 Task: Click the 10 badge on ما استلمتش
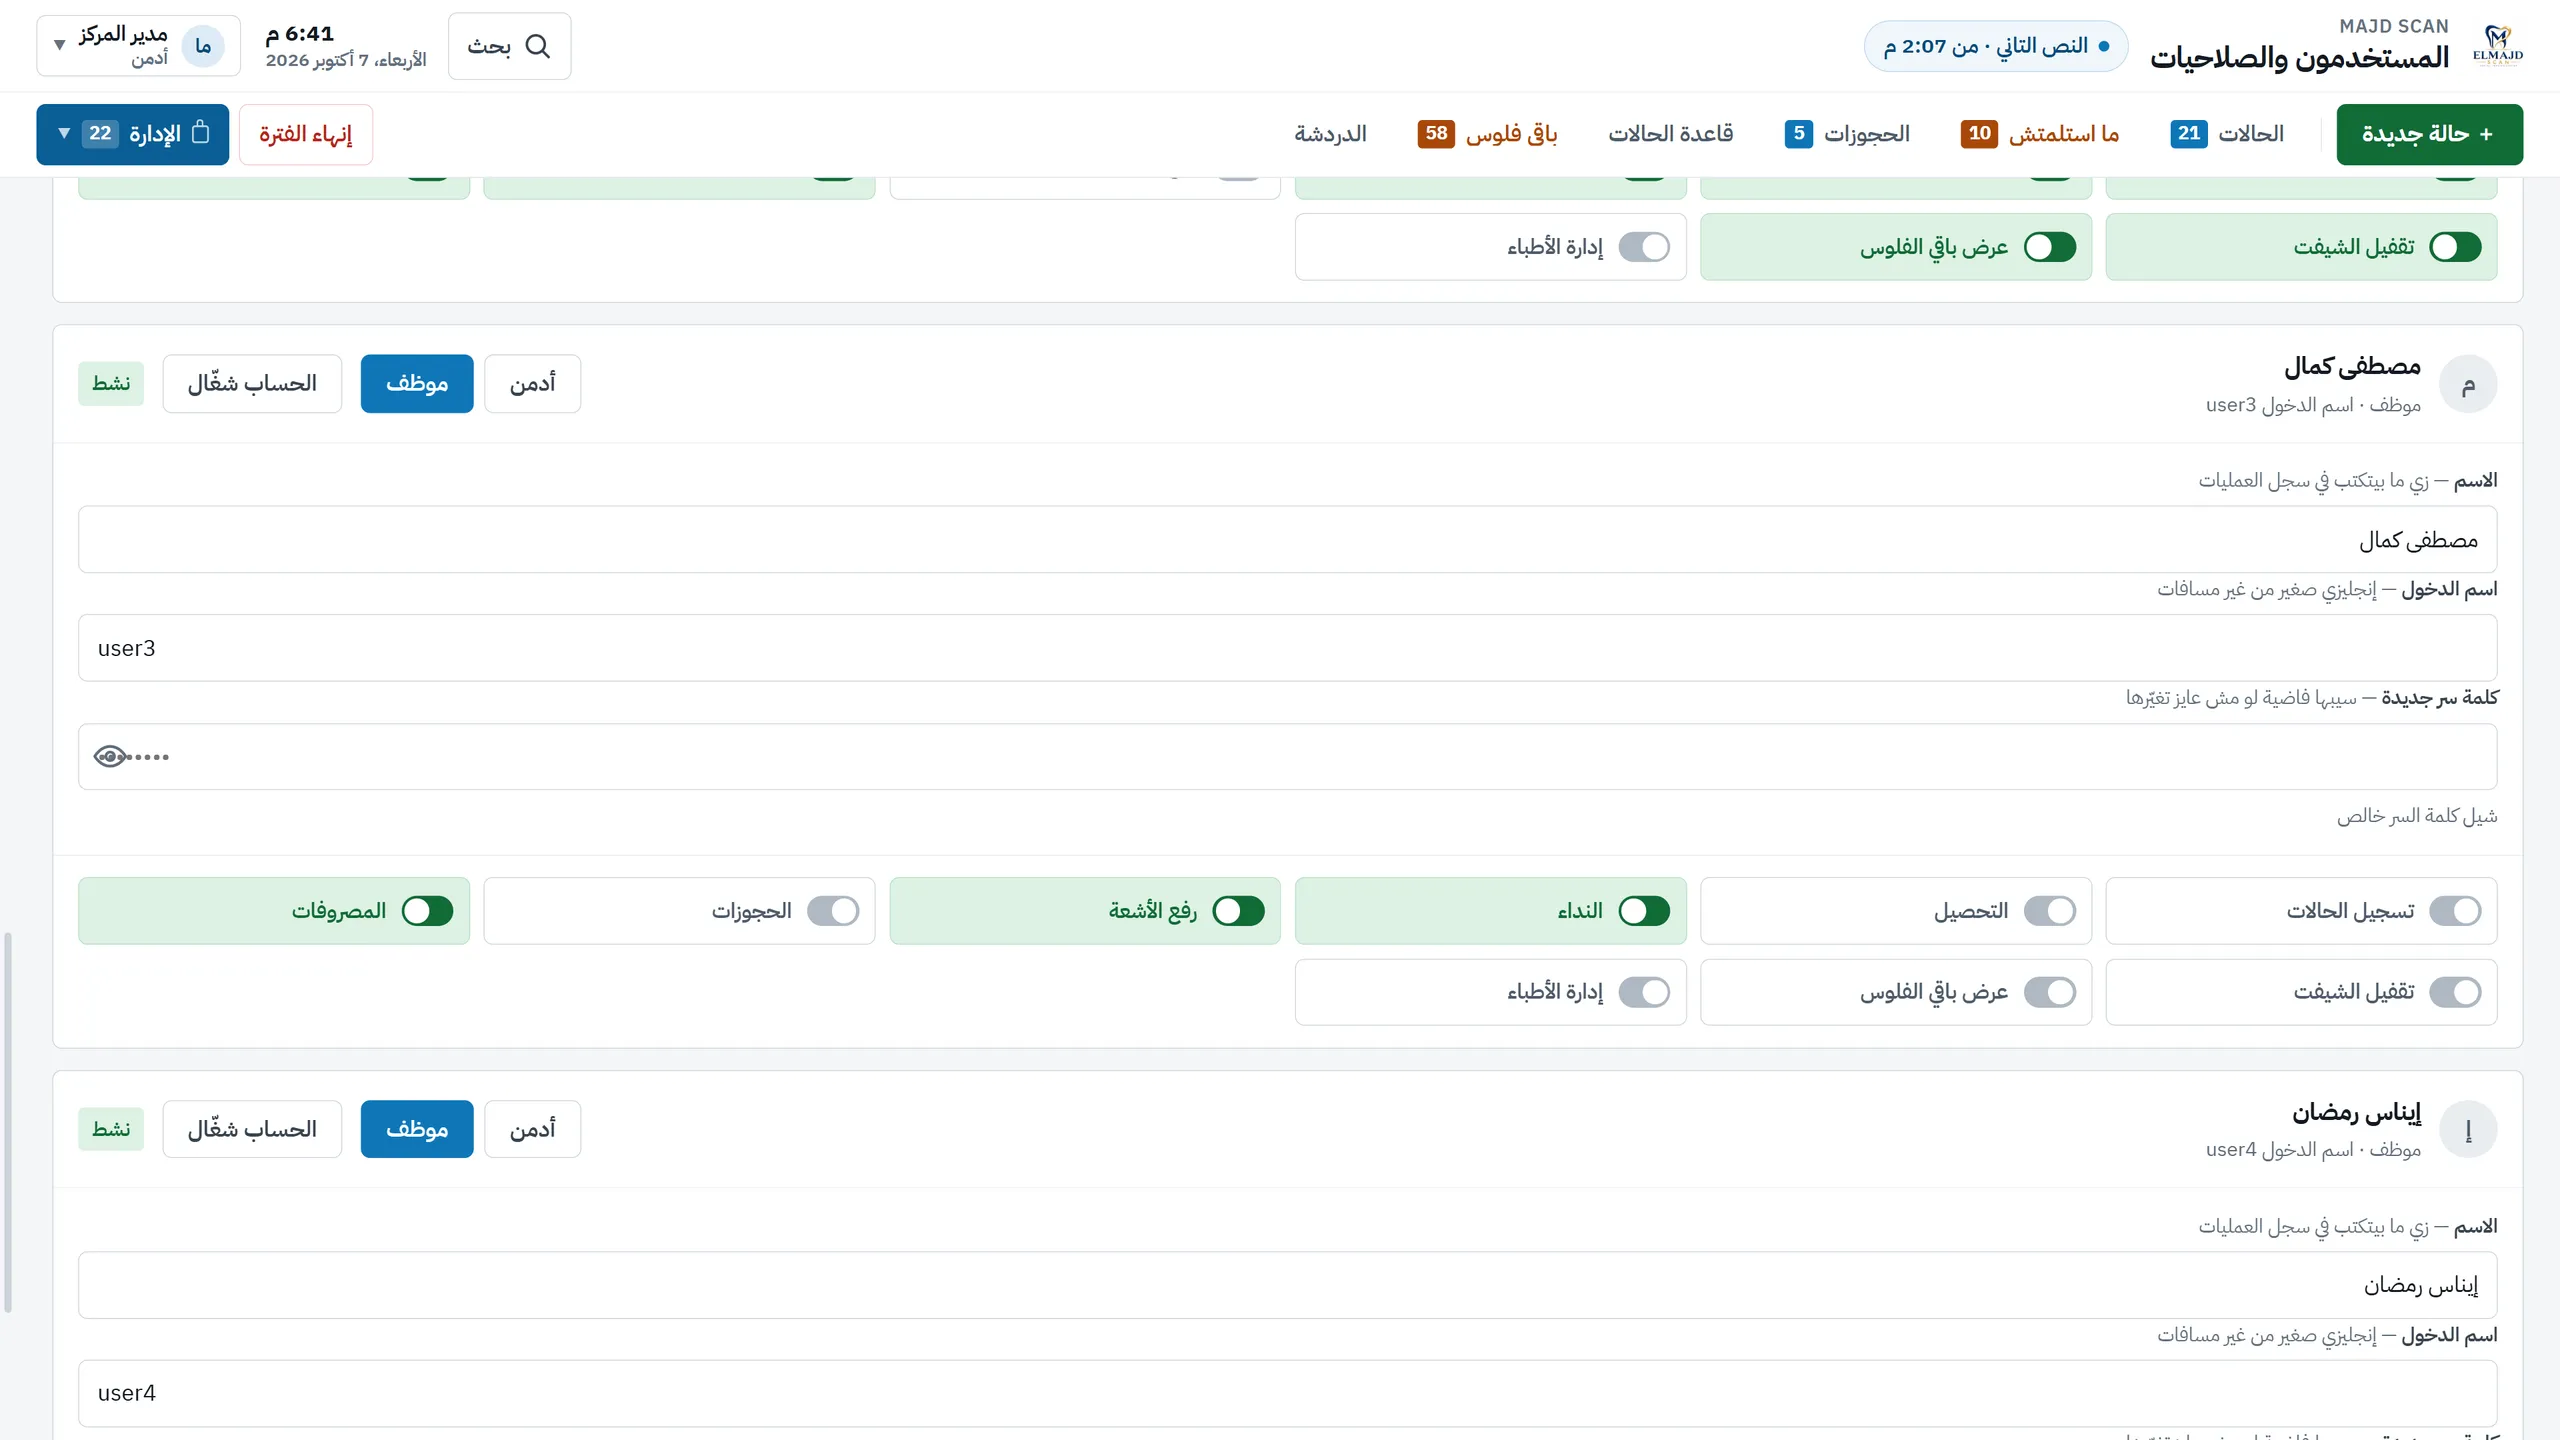click(x=1979, y=133)
